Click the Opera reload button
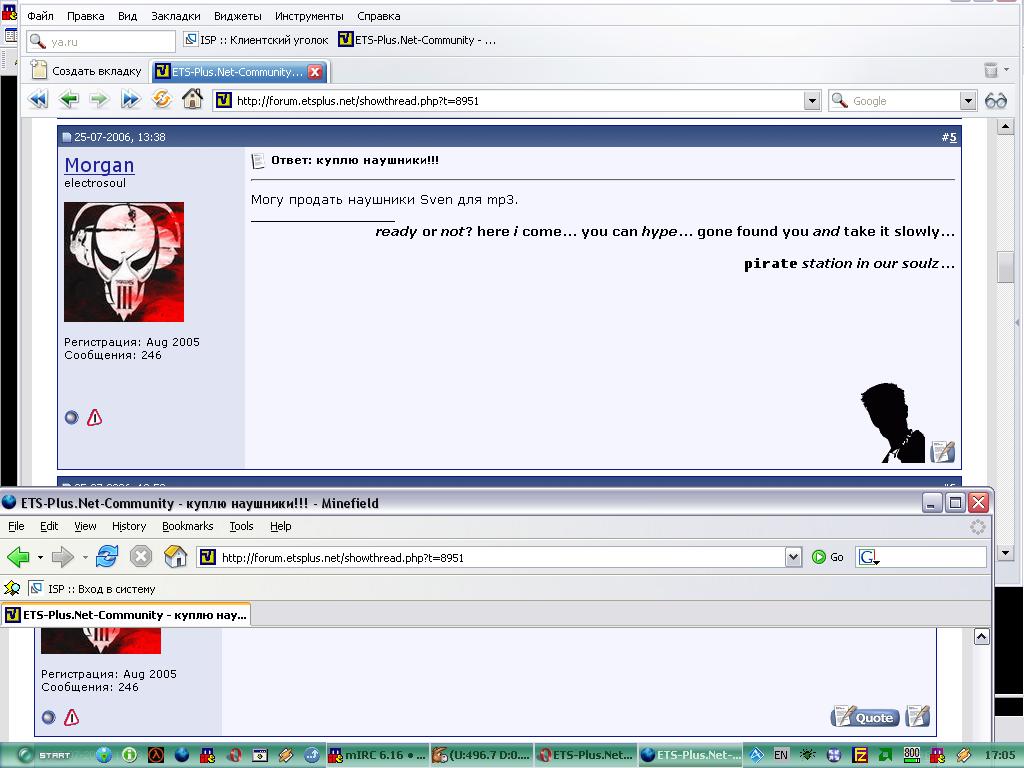The width and height of the screenshot is (1024, 768). (x=161, y=99)
